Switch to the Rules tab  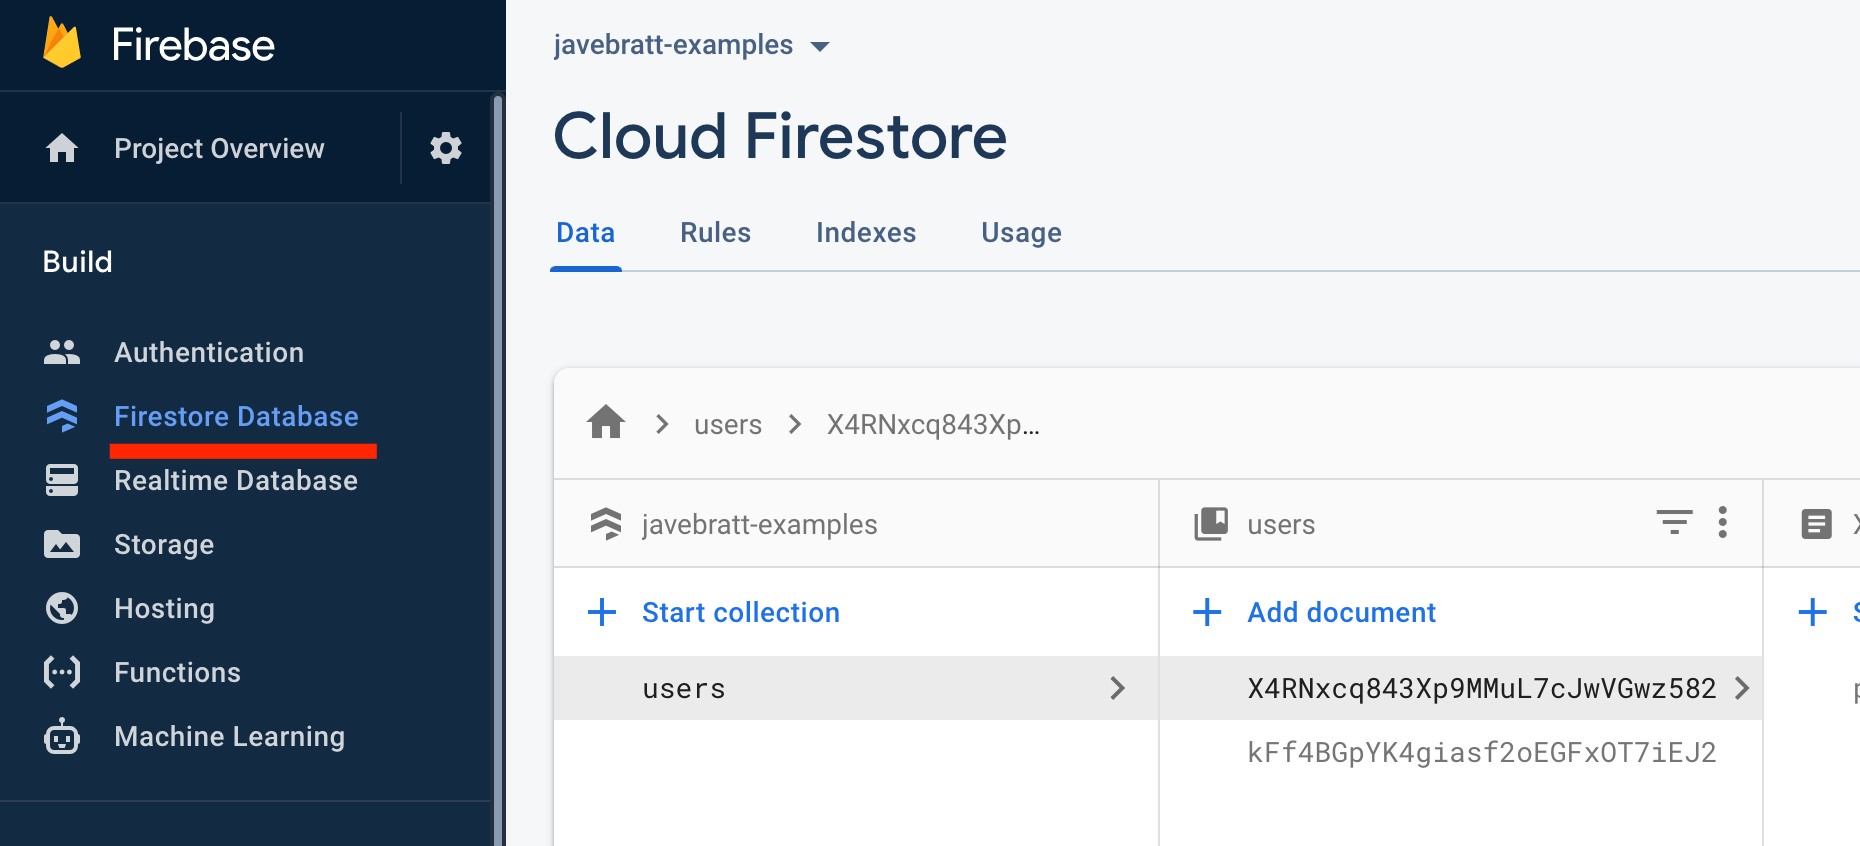click(x=715, y=233)
